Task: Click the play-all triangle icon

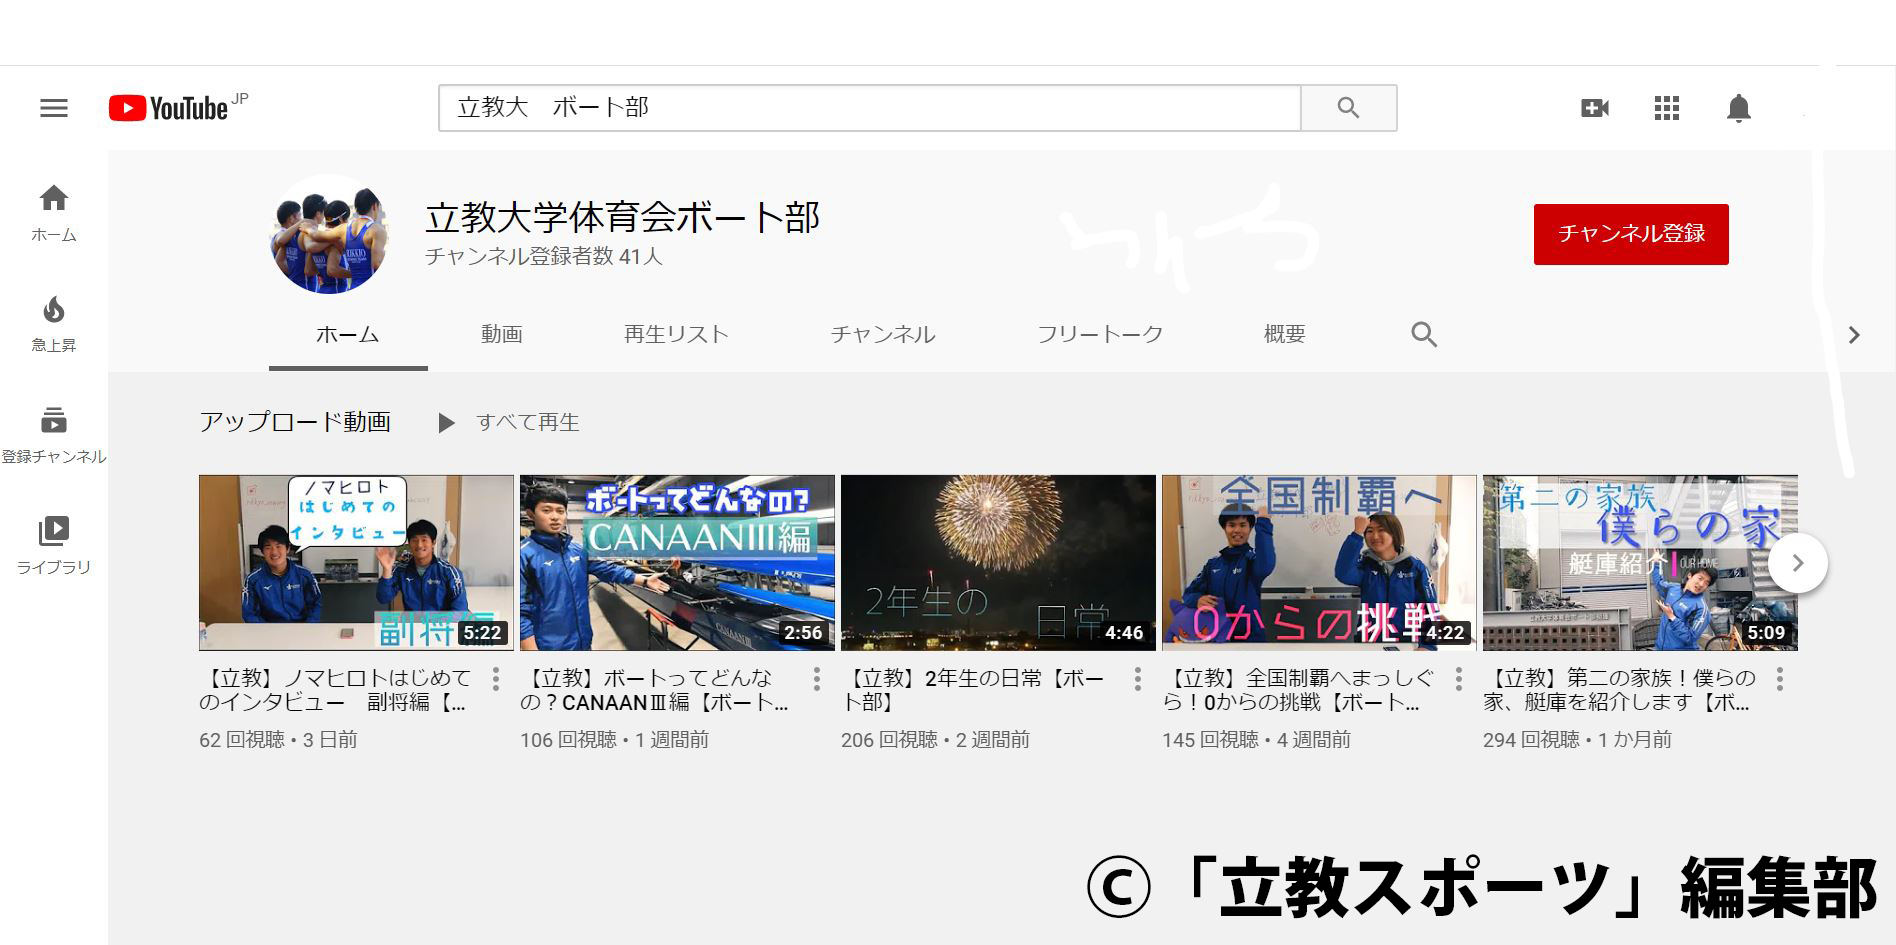Action: tap(446, 423)
